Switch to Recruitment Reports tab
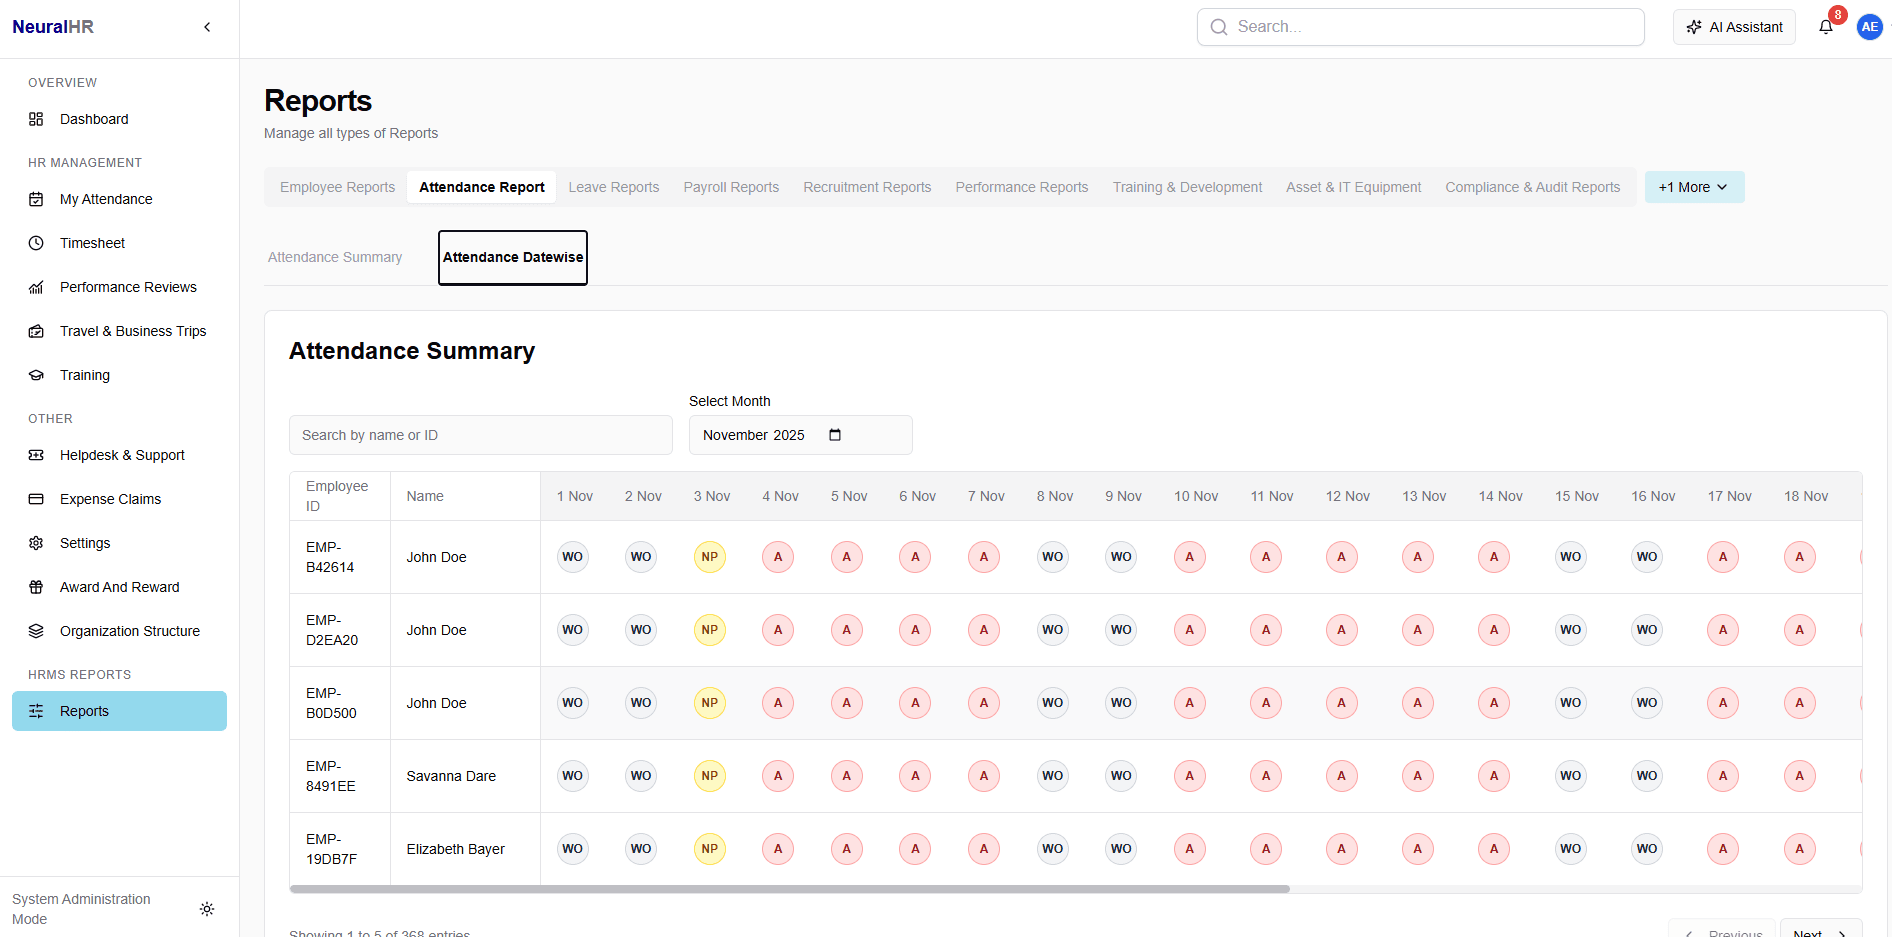1892x937 pixels. (867, 187)
